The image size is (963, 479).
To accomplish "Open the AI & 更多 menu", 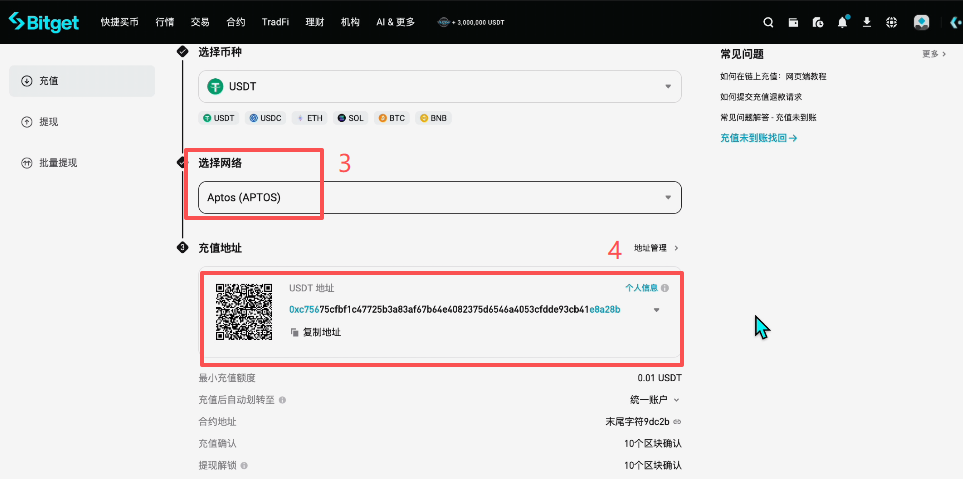I will [x=396, y=22].
